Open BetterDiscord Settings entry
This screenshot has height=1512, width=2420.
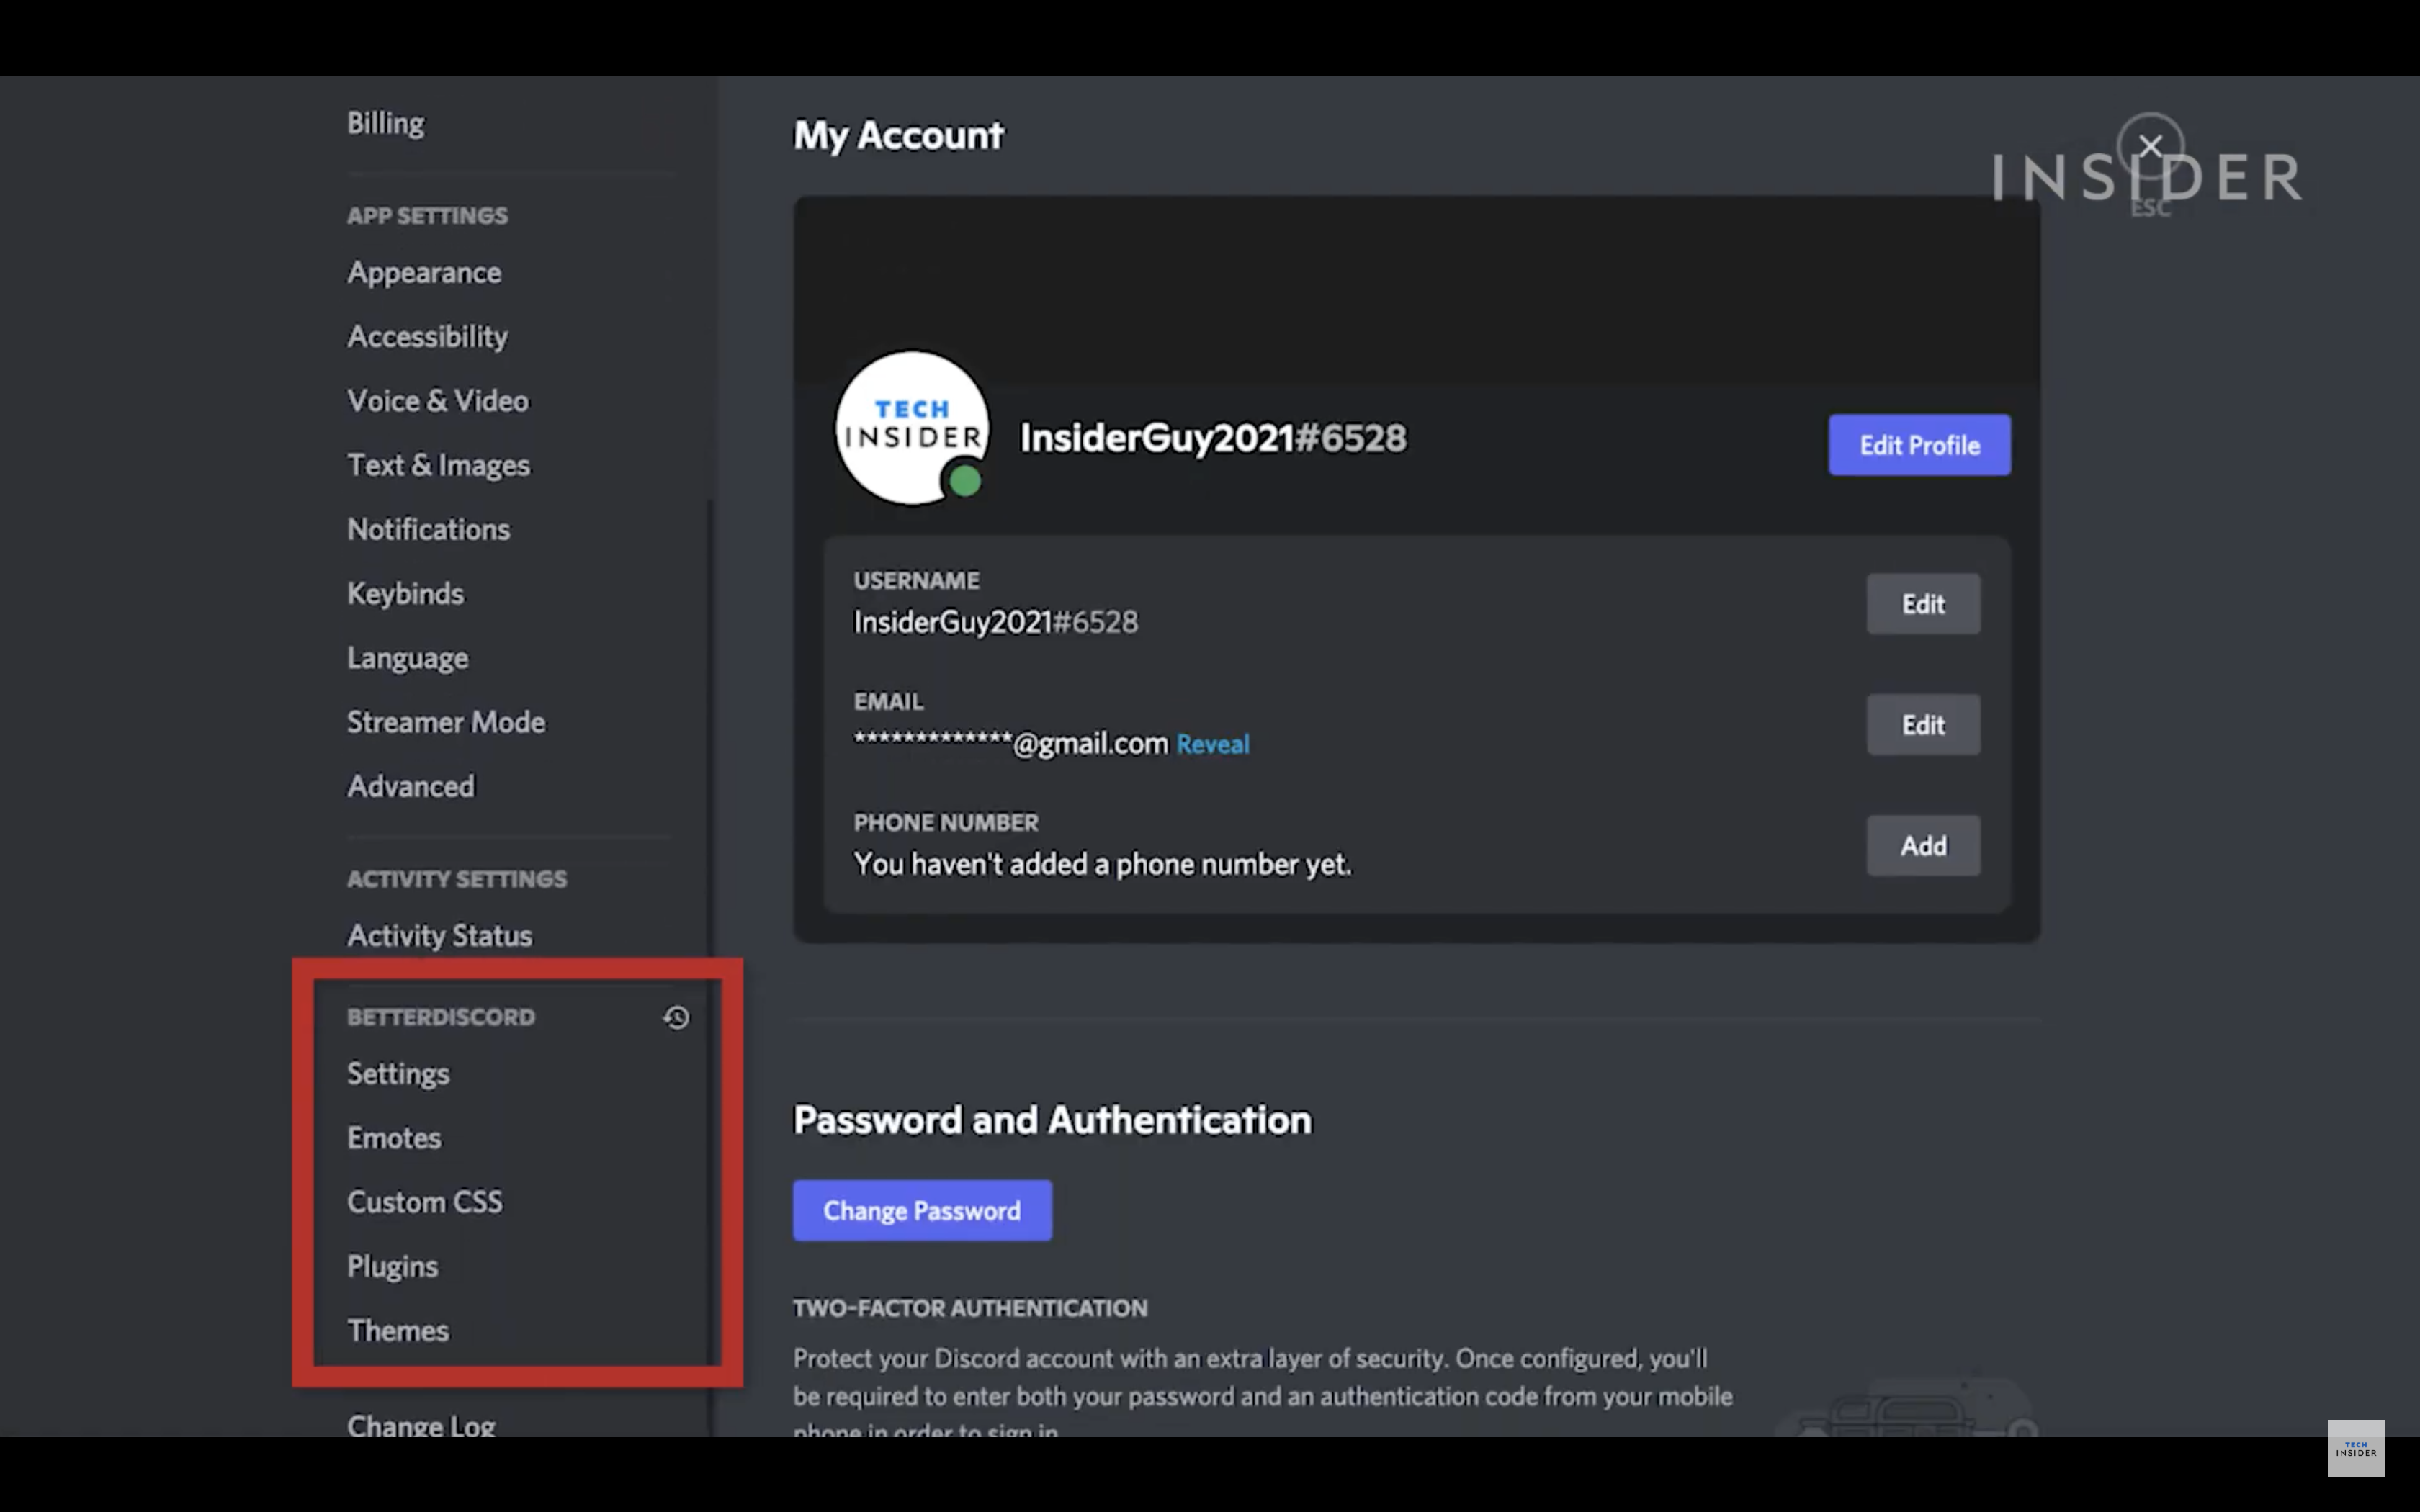tap(398, 1074)
